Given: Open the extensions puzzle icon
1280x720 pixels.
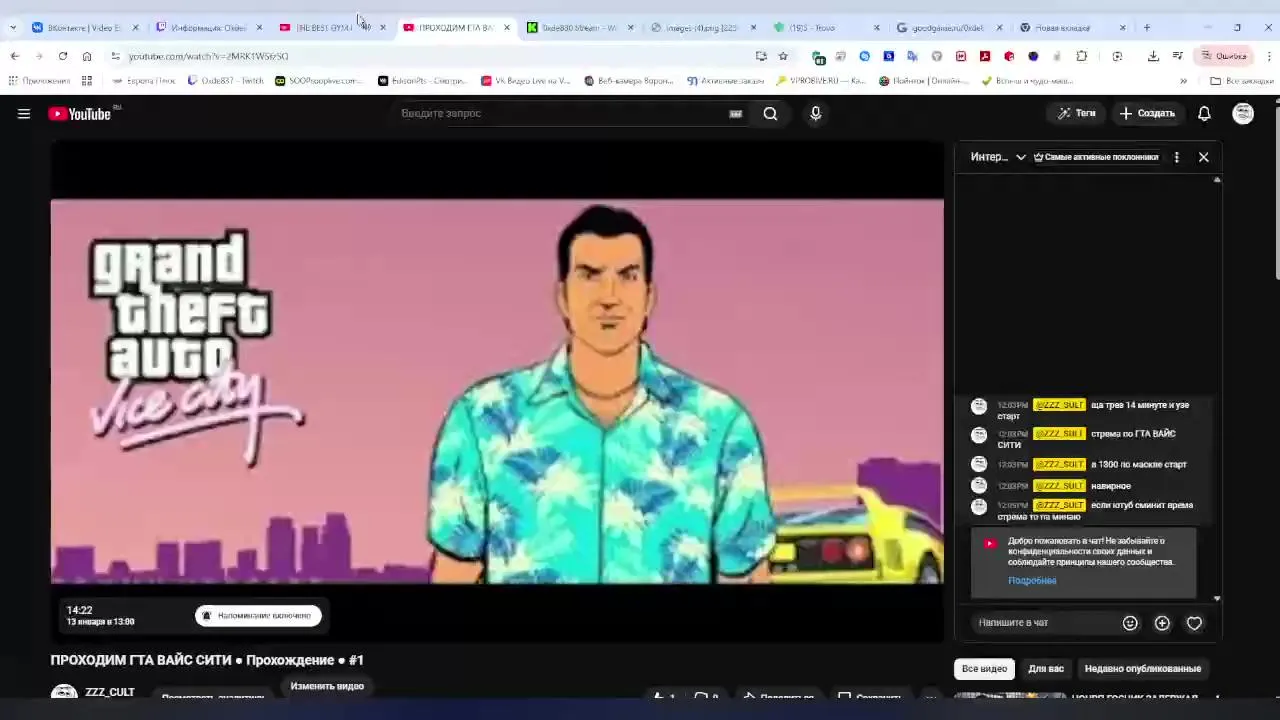Looking at the screenshot, I should pyautogui.click(x=1081, y=56).
